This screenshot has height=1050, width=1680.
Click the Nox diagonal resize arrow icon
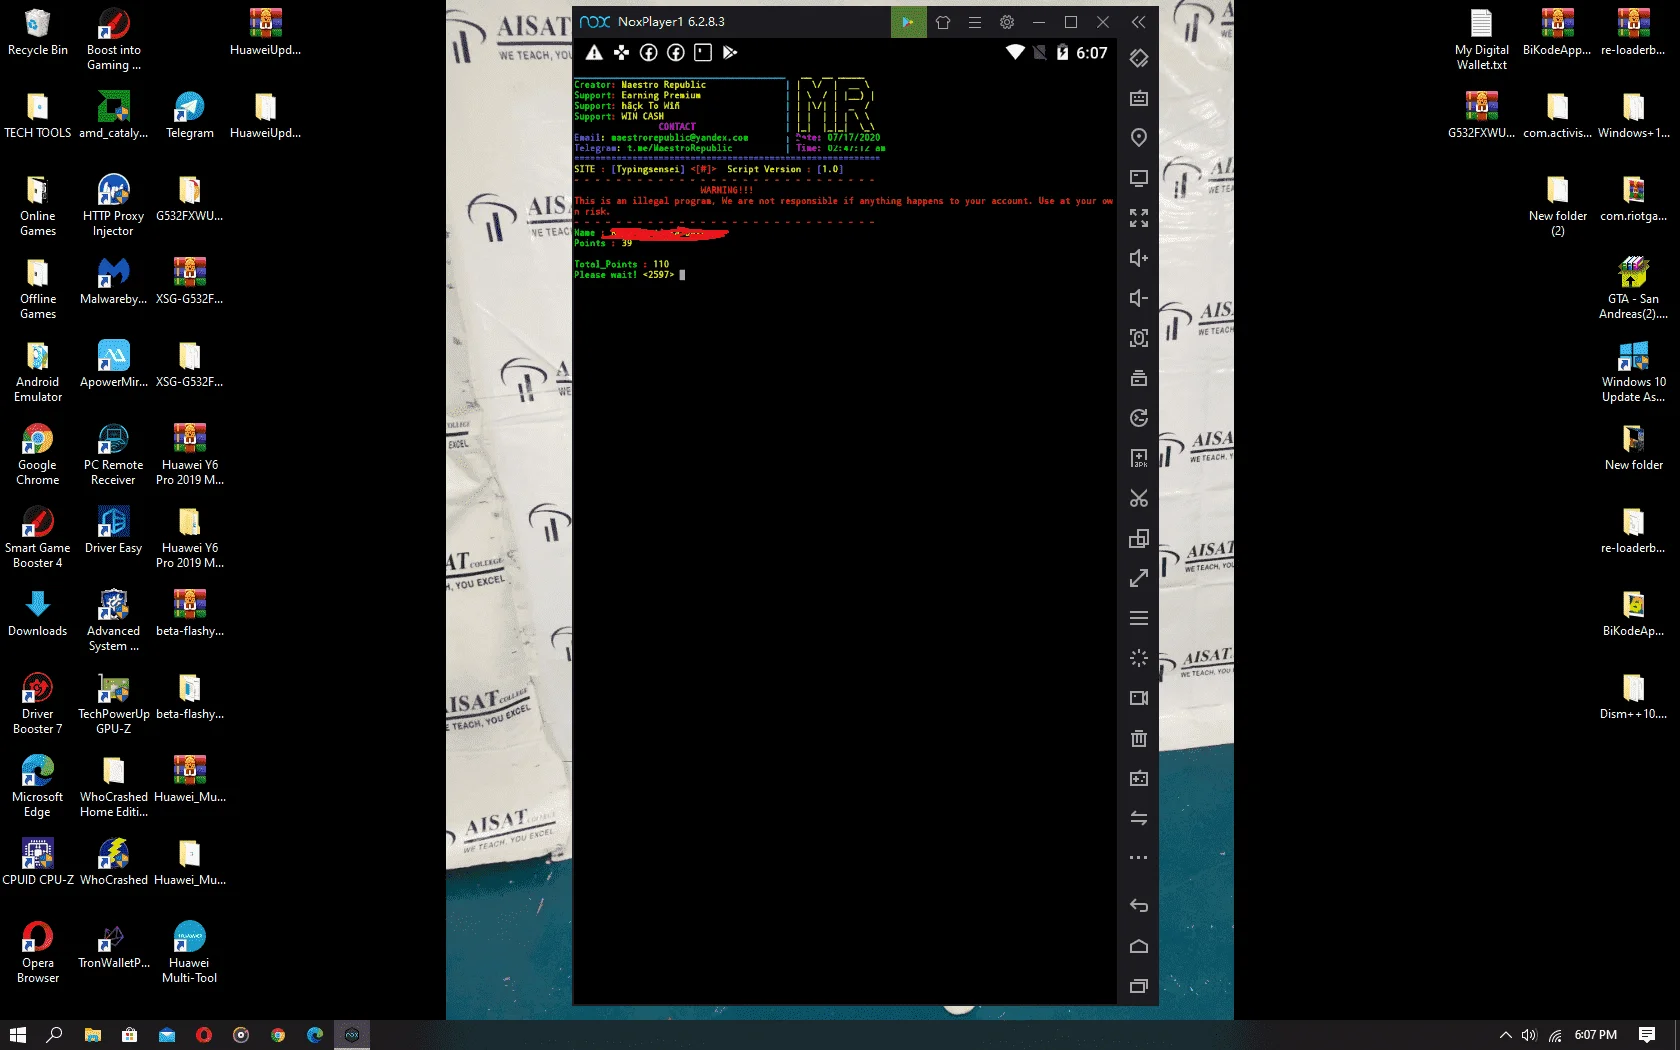click(x=1138, y=578)
